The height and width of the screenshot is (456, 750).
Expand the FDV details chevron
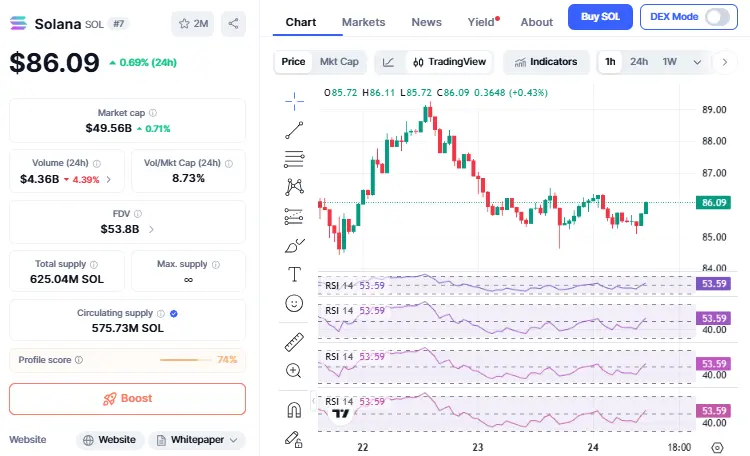151,229
